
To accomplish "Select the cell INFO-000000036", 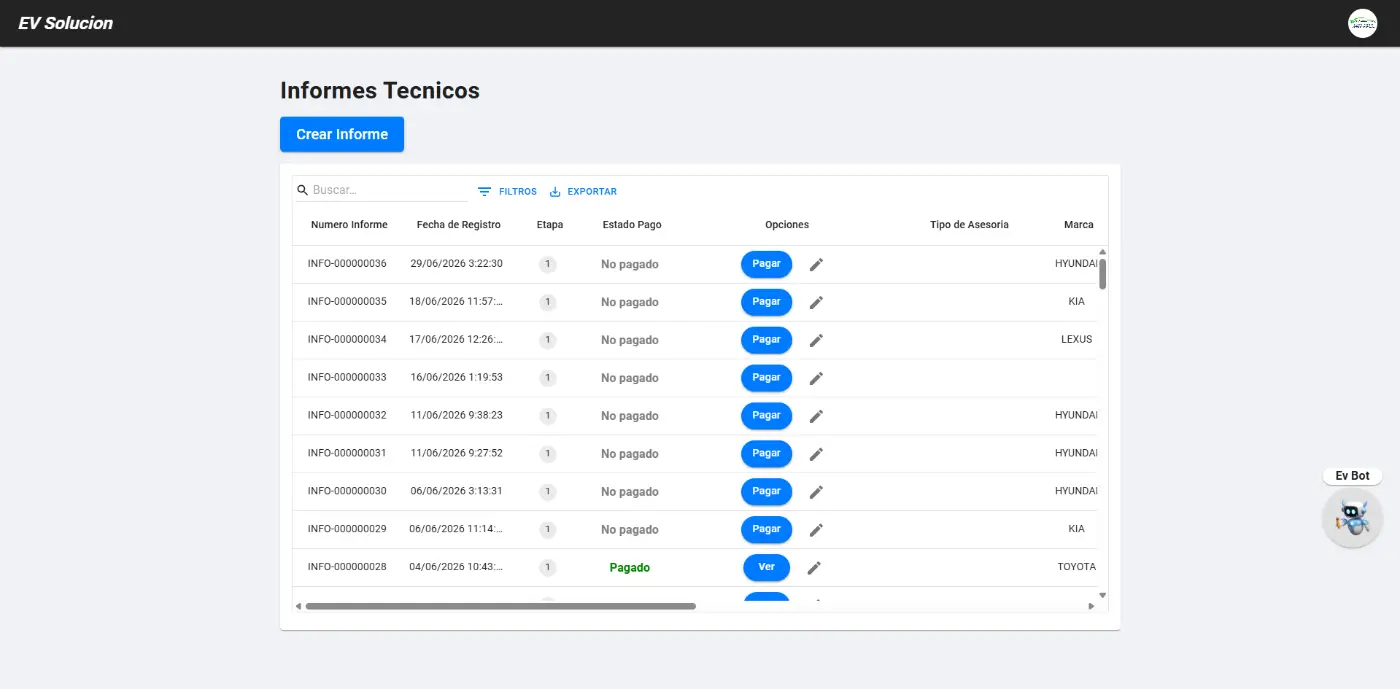I will coord(347,264).
